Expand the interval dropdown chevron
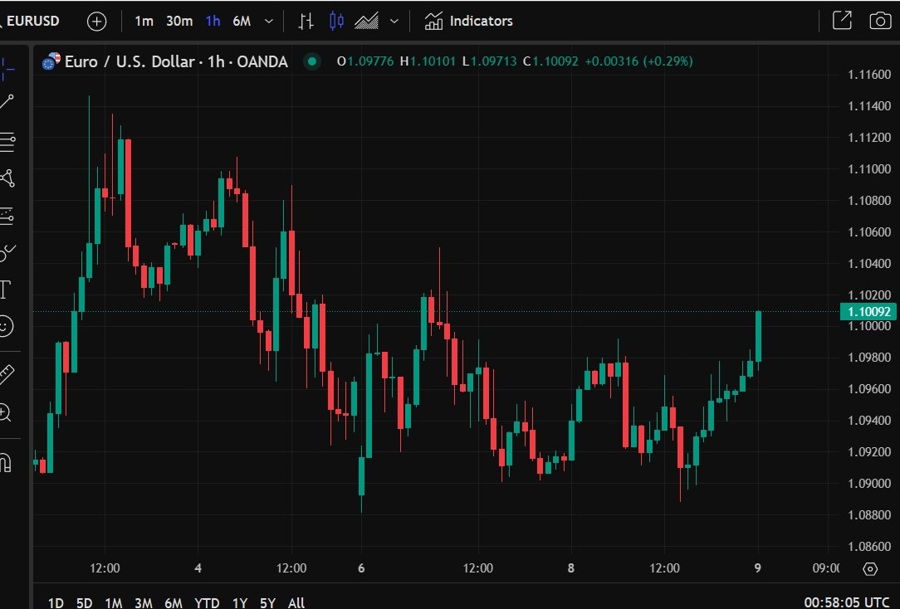The height and width of the screenshot is (609, 900). [x=266, y=20]
